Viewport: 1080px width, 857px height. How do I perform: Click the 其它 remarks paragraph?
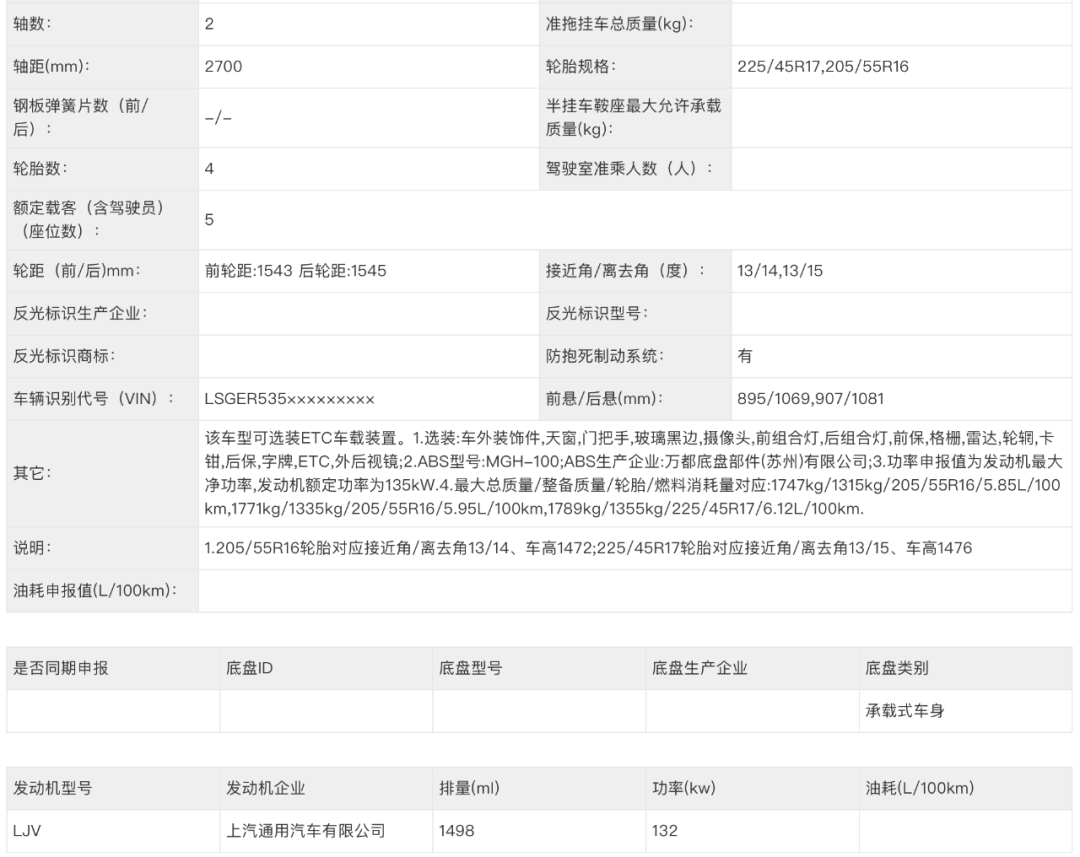634,473
